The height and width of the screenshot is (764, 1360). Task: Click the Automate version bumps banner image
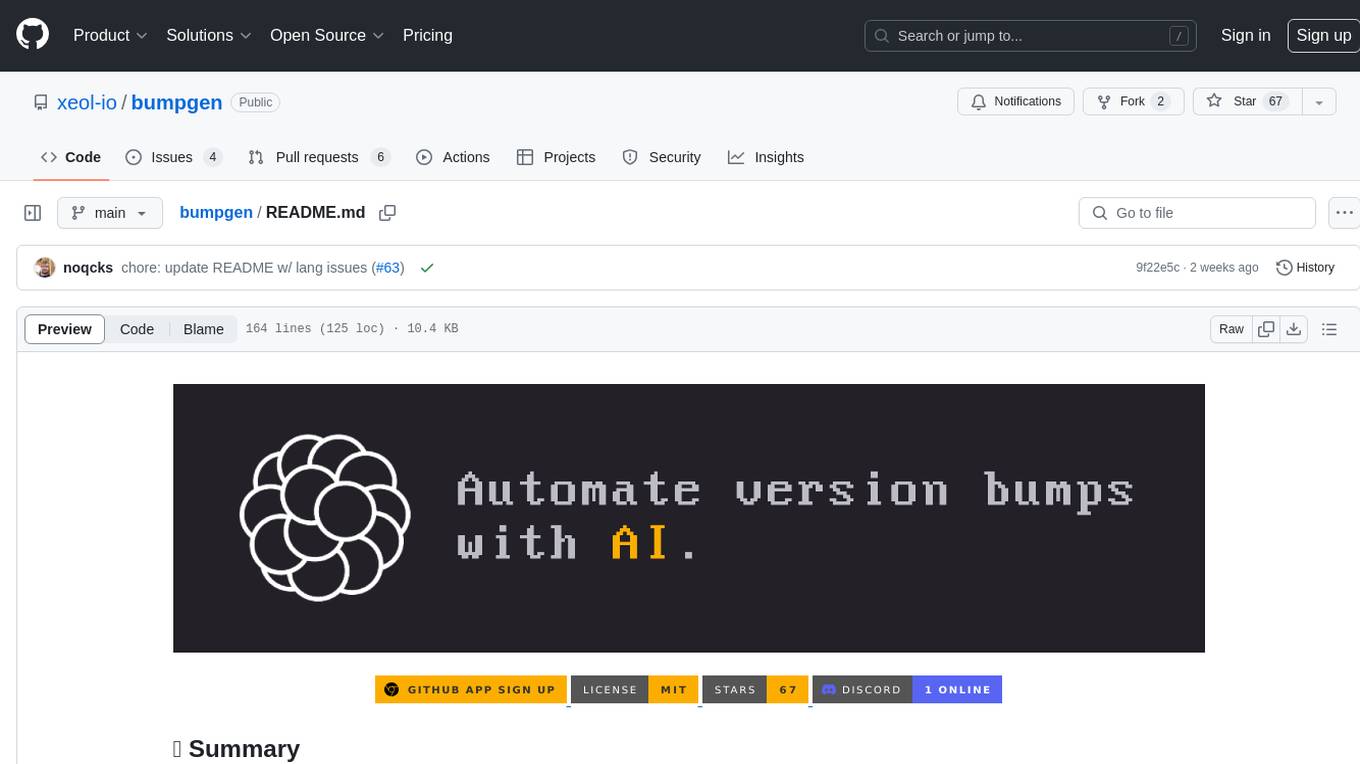point(689,518)
